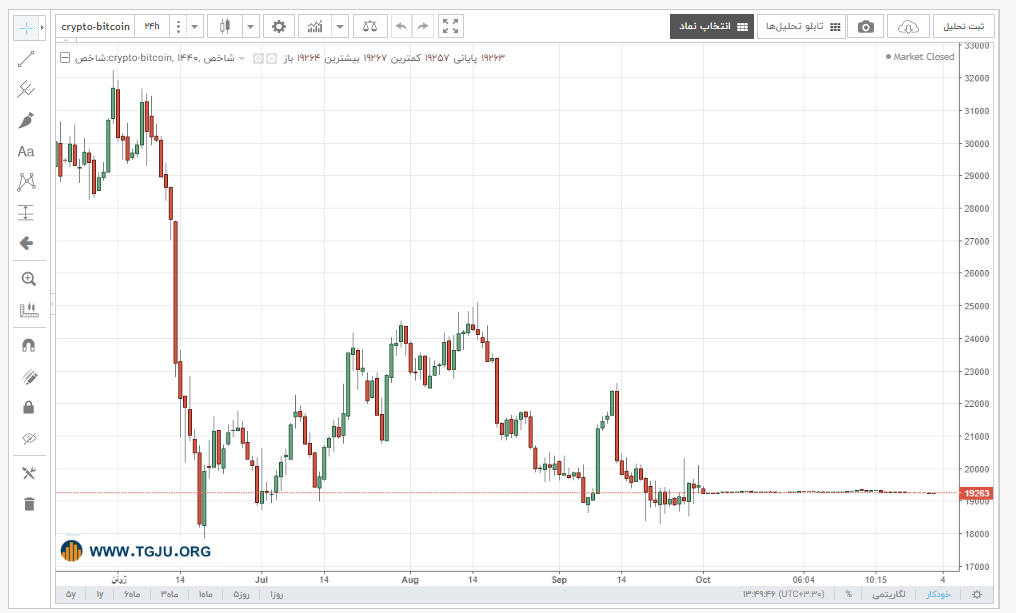Select the trend line drawing tool
The width and height of the screenshot is (1016, 613).
click(x=26, y=59)
